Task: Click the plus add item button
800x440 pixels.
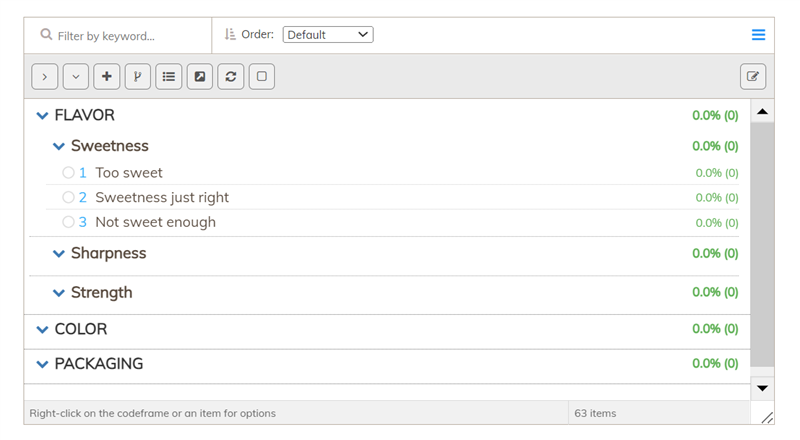Action: (x=107, y=77)
